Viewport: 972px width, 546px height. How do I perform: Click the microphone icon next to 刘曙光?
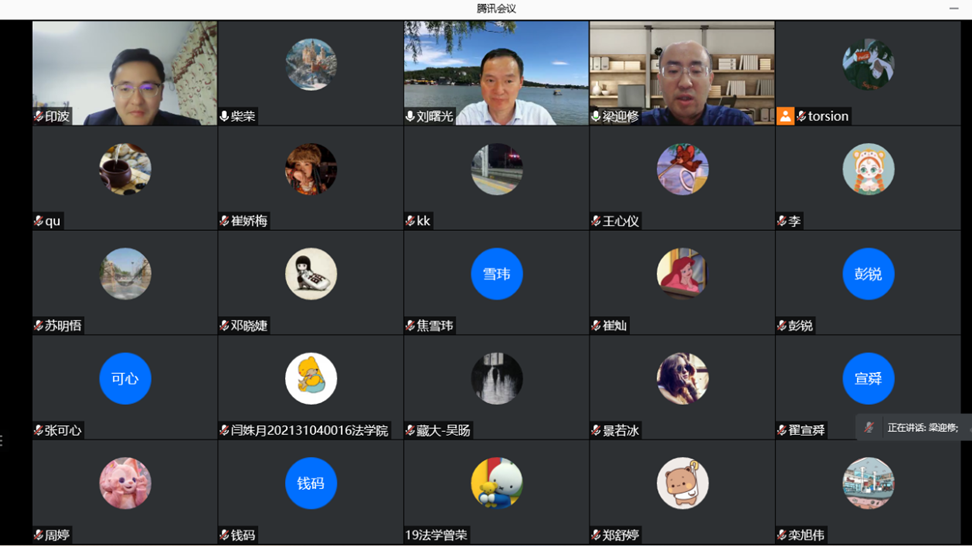[x=410, y=117]
